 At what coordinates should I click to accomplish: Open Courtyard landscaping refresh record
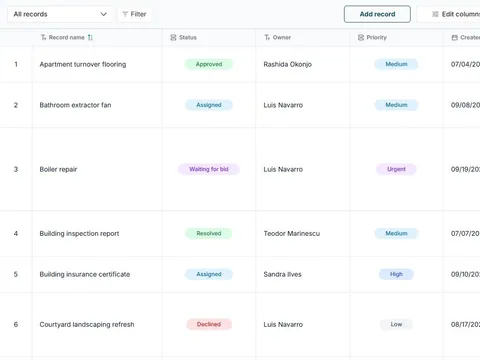[x=87, y=324]
